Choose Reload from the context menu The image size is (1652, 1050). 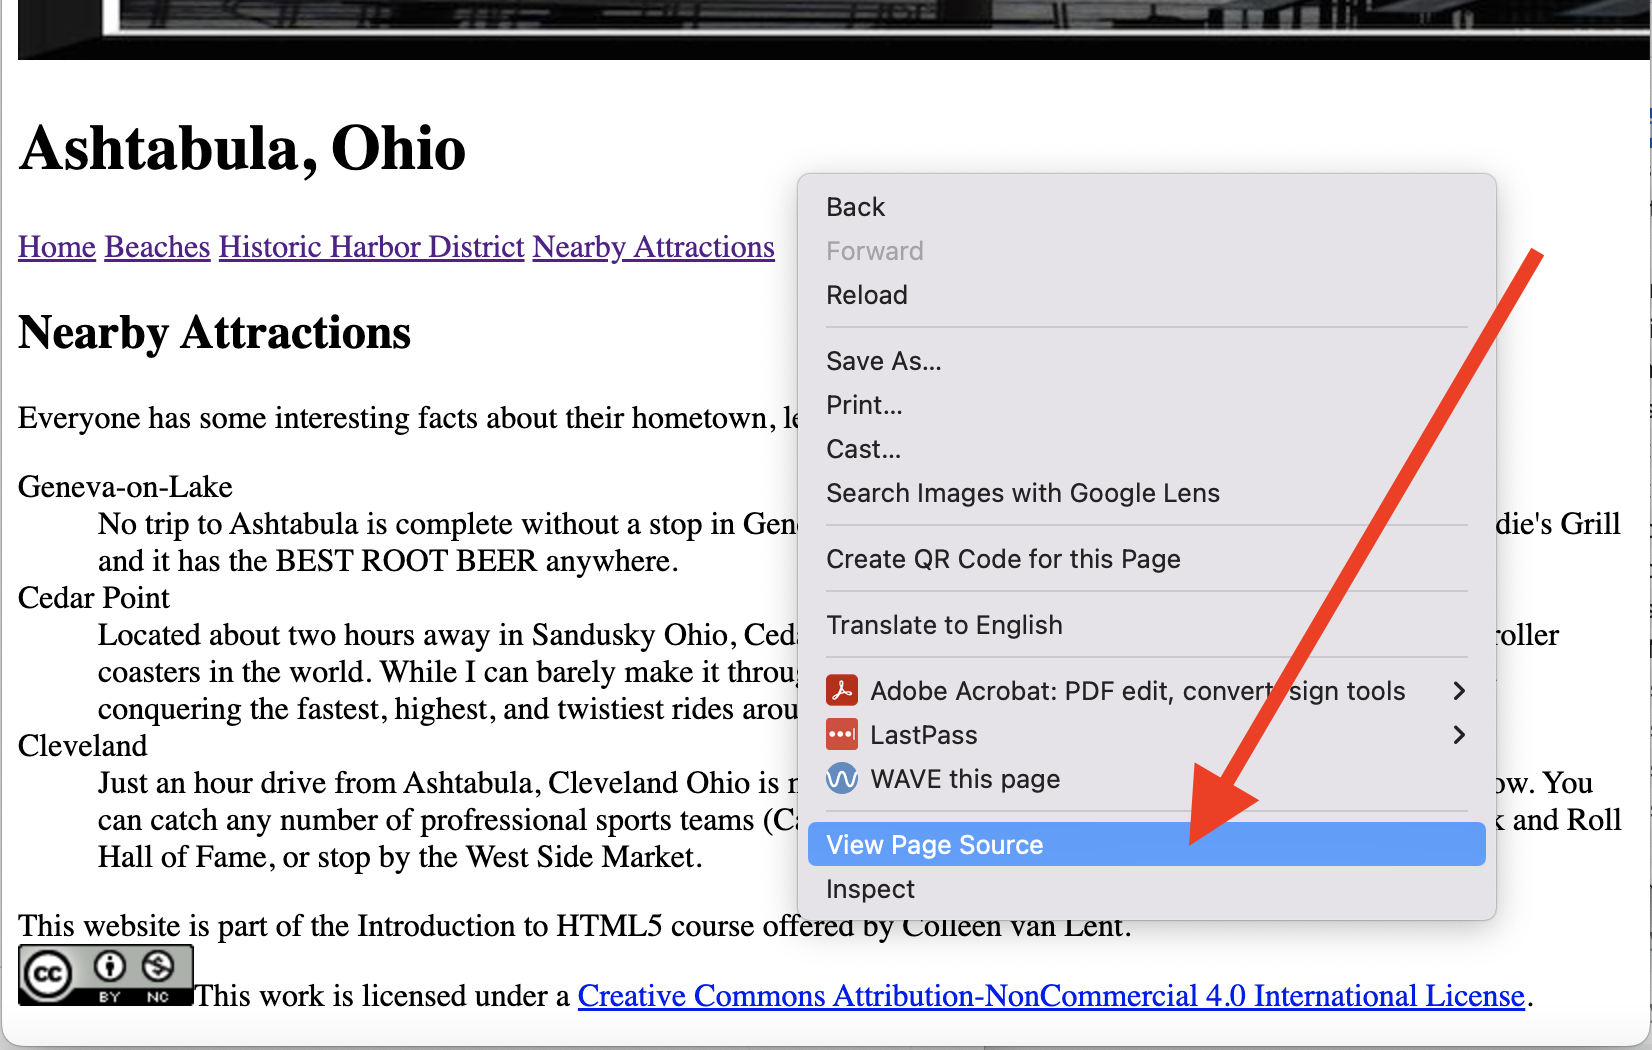pos(866,295)
